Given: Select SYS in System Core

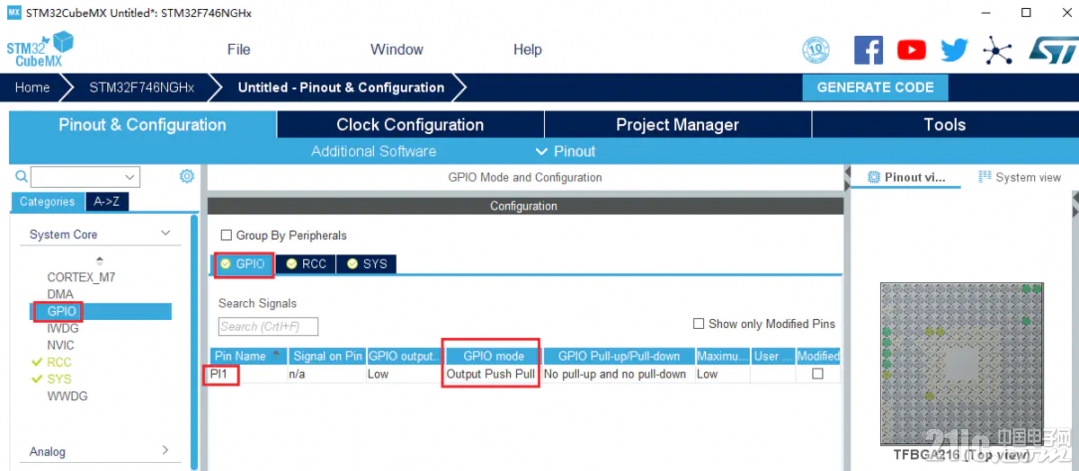Looking at the screenshot, I should [59, 379].
